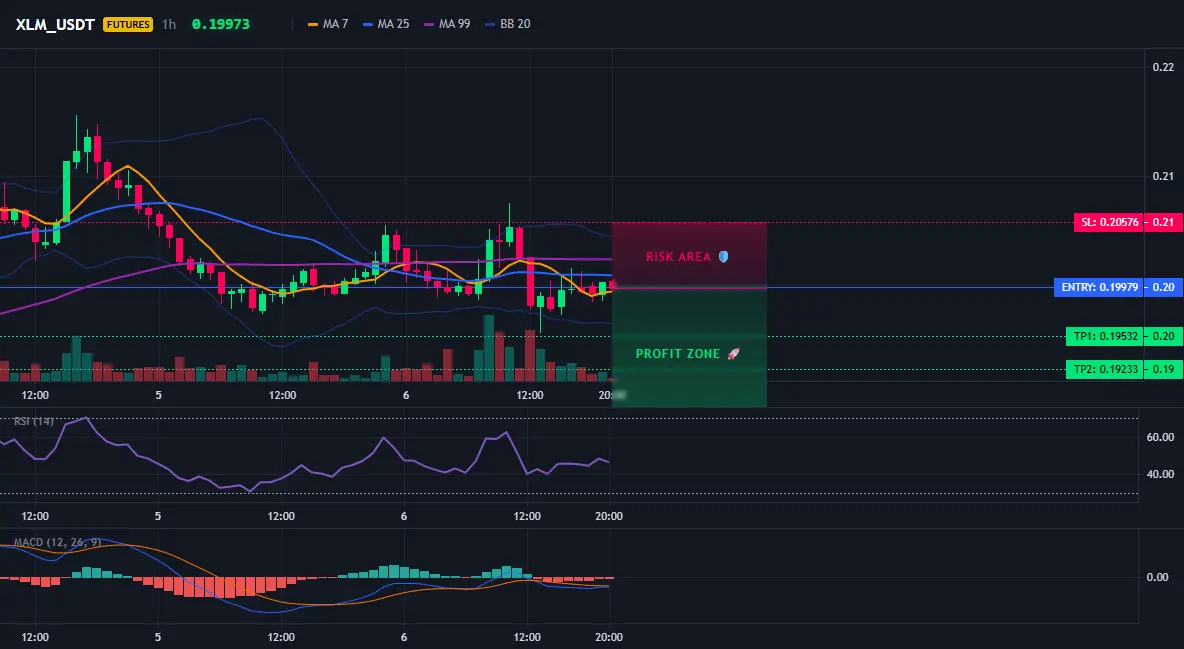Click the 0.22 price axis value
The image size is (1184, 649).
[1163, 67]
